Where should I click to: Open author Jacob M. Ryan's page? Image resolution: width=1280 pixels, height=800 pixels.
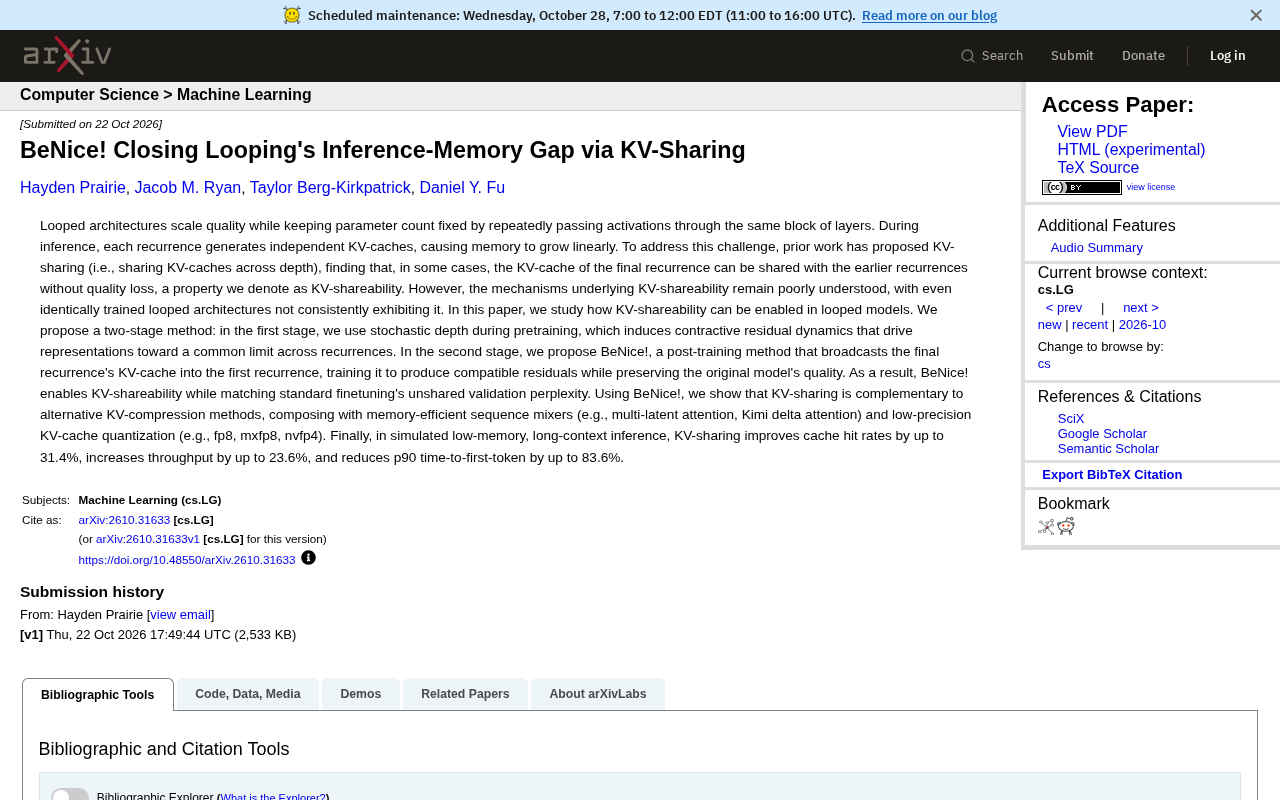pos(188,188)
